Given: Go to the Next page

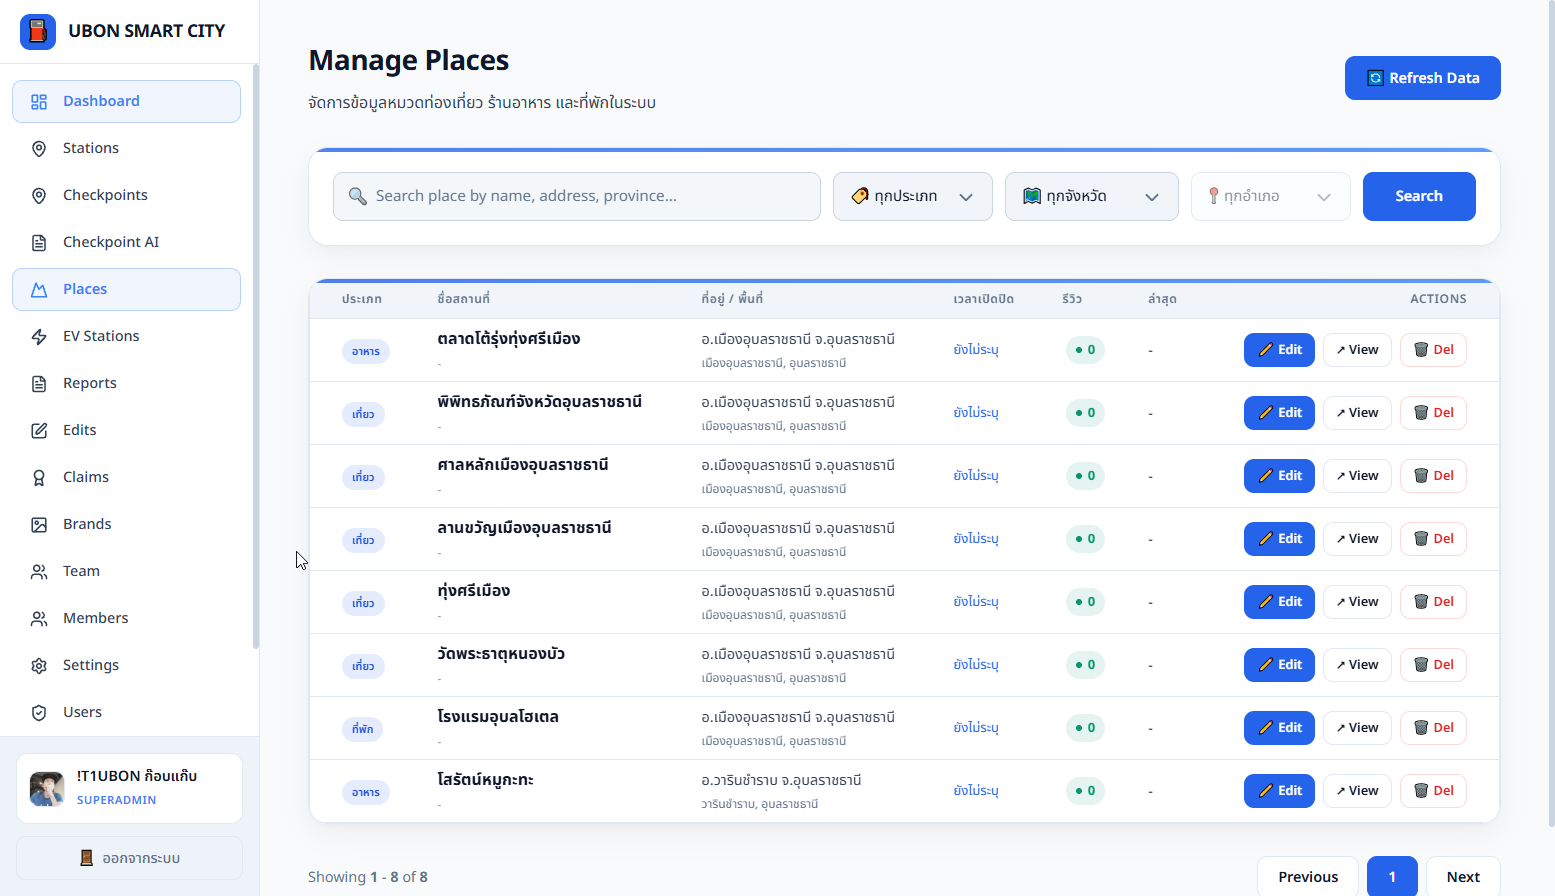Looking at the screenshot, I should pos(1462,877).
